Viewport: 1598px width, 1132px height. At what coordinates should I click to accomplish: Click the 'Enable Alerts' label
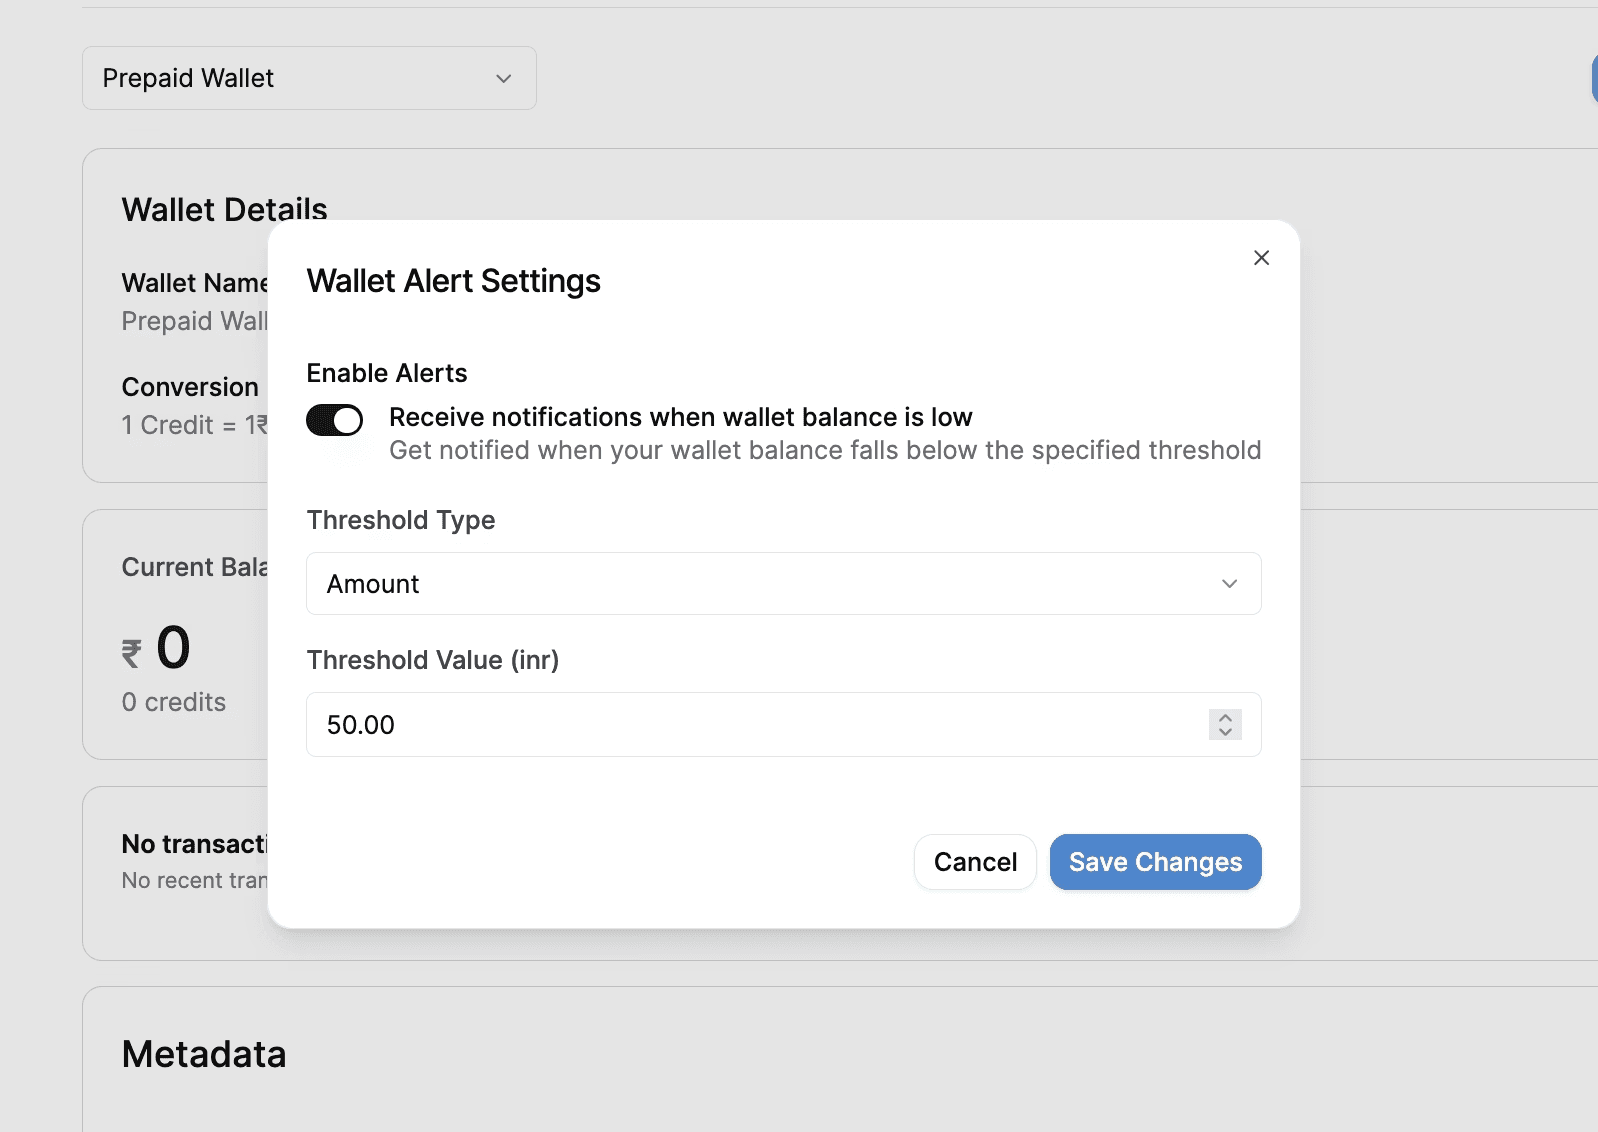point(387,373)
